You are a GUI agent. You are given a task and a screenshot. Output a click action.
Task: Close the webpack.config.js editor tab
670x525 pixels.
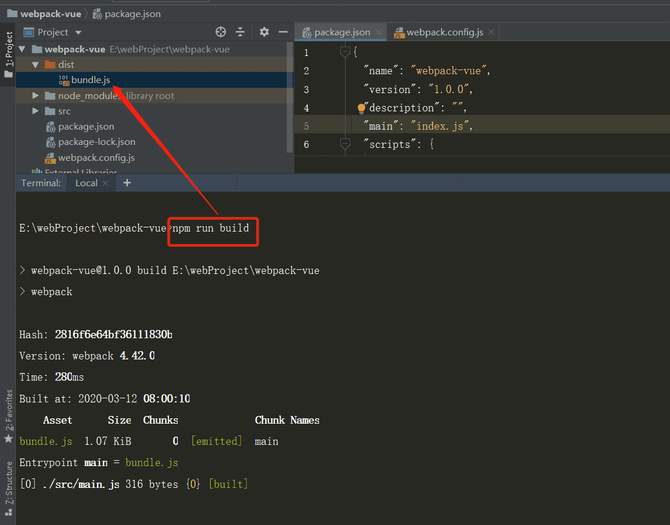(491, 32)
